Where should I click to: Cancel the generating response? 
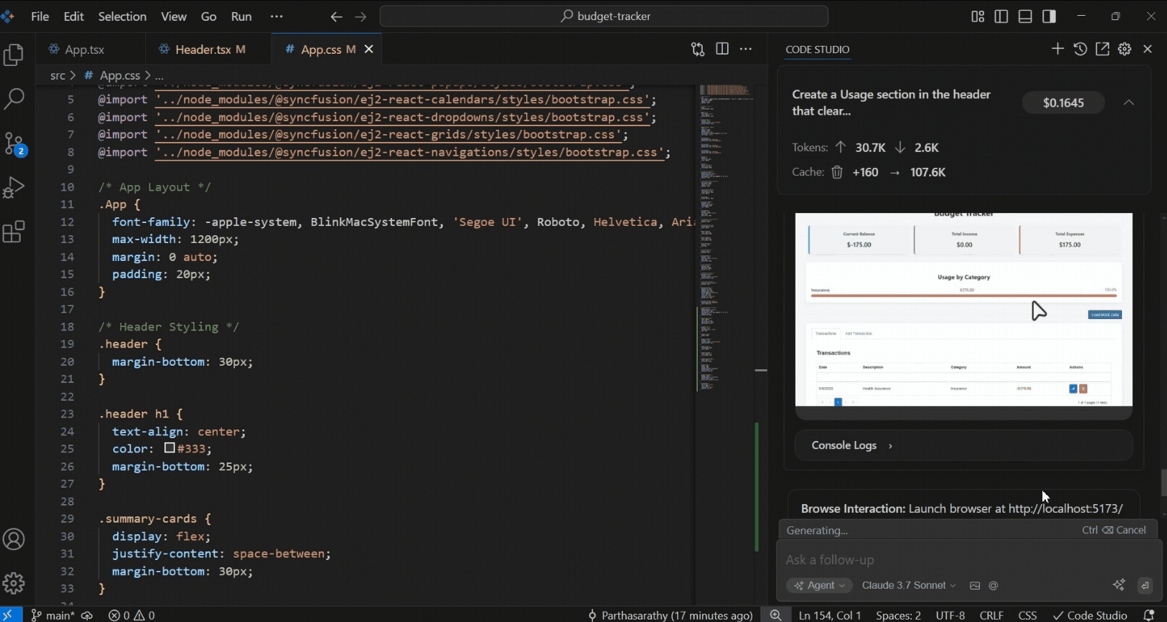1114,530
